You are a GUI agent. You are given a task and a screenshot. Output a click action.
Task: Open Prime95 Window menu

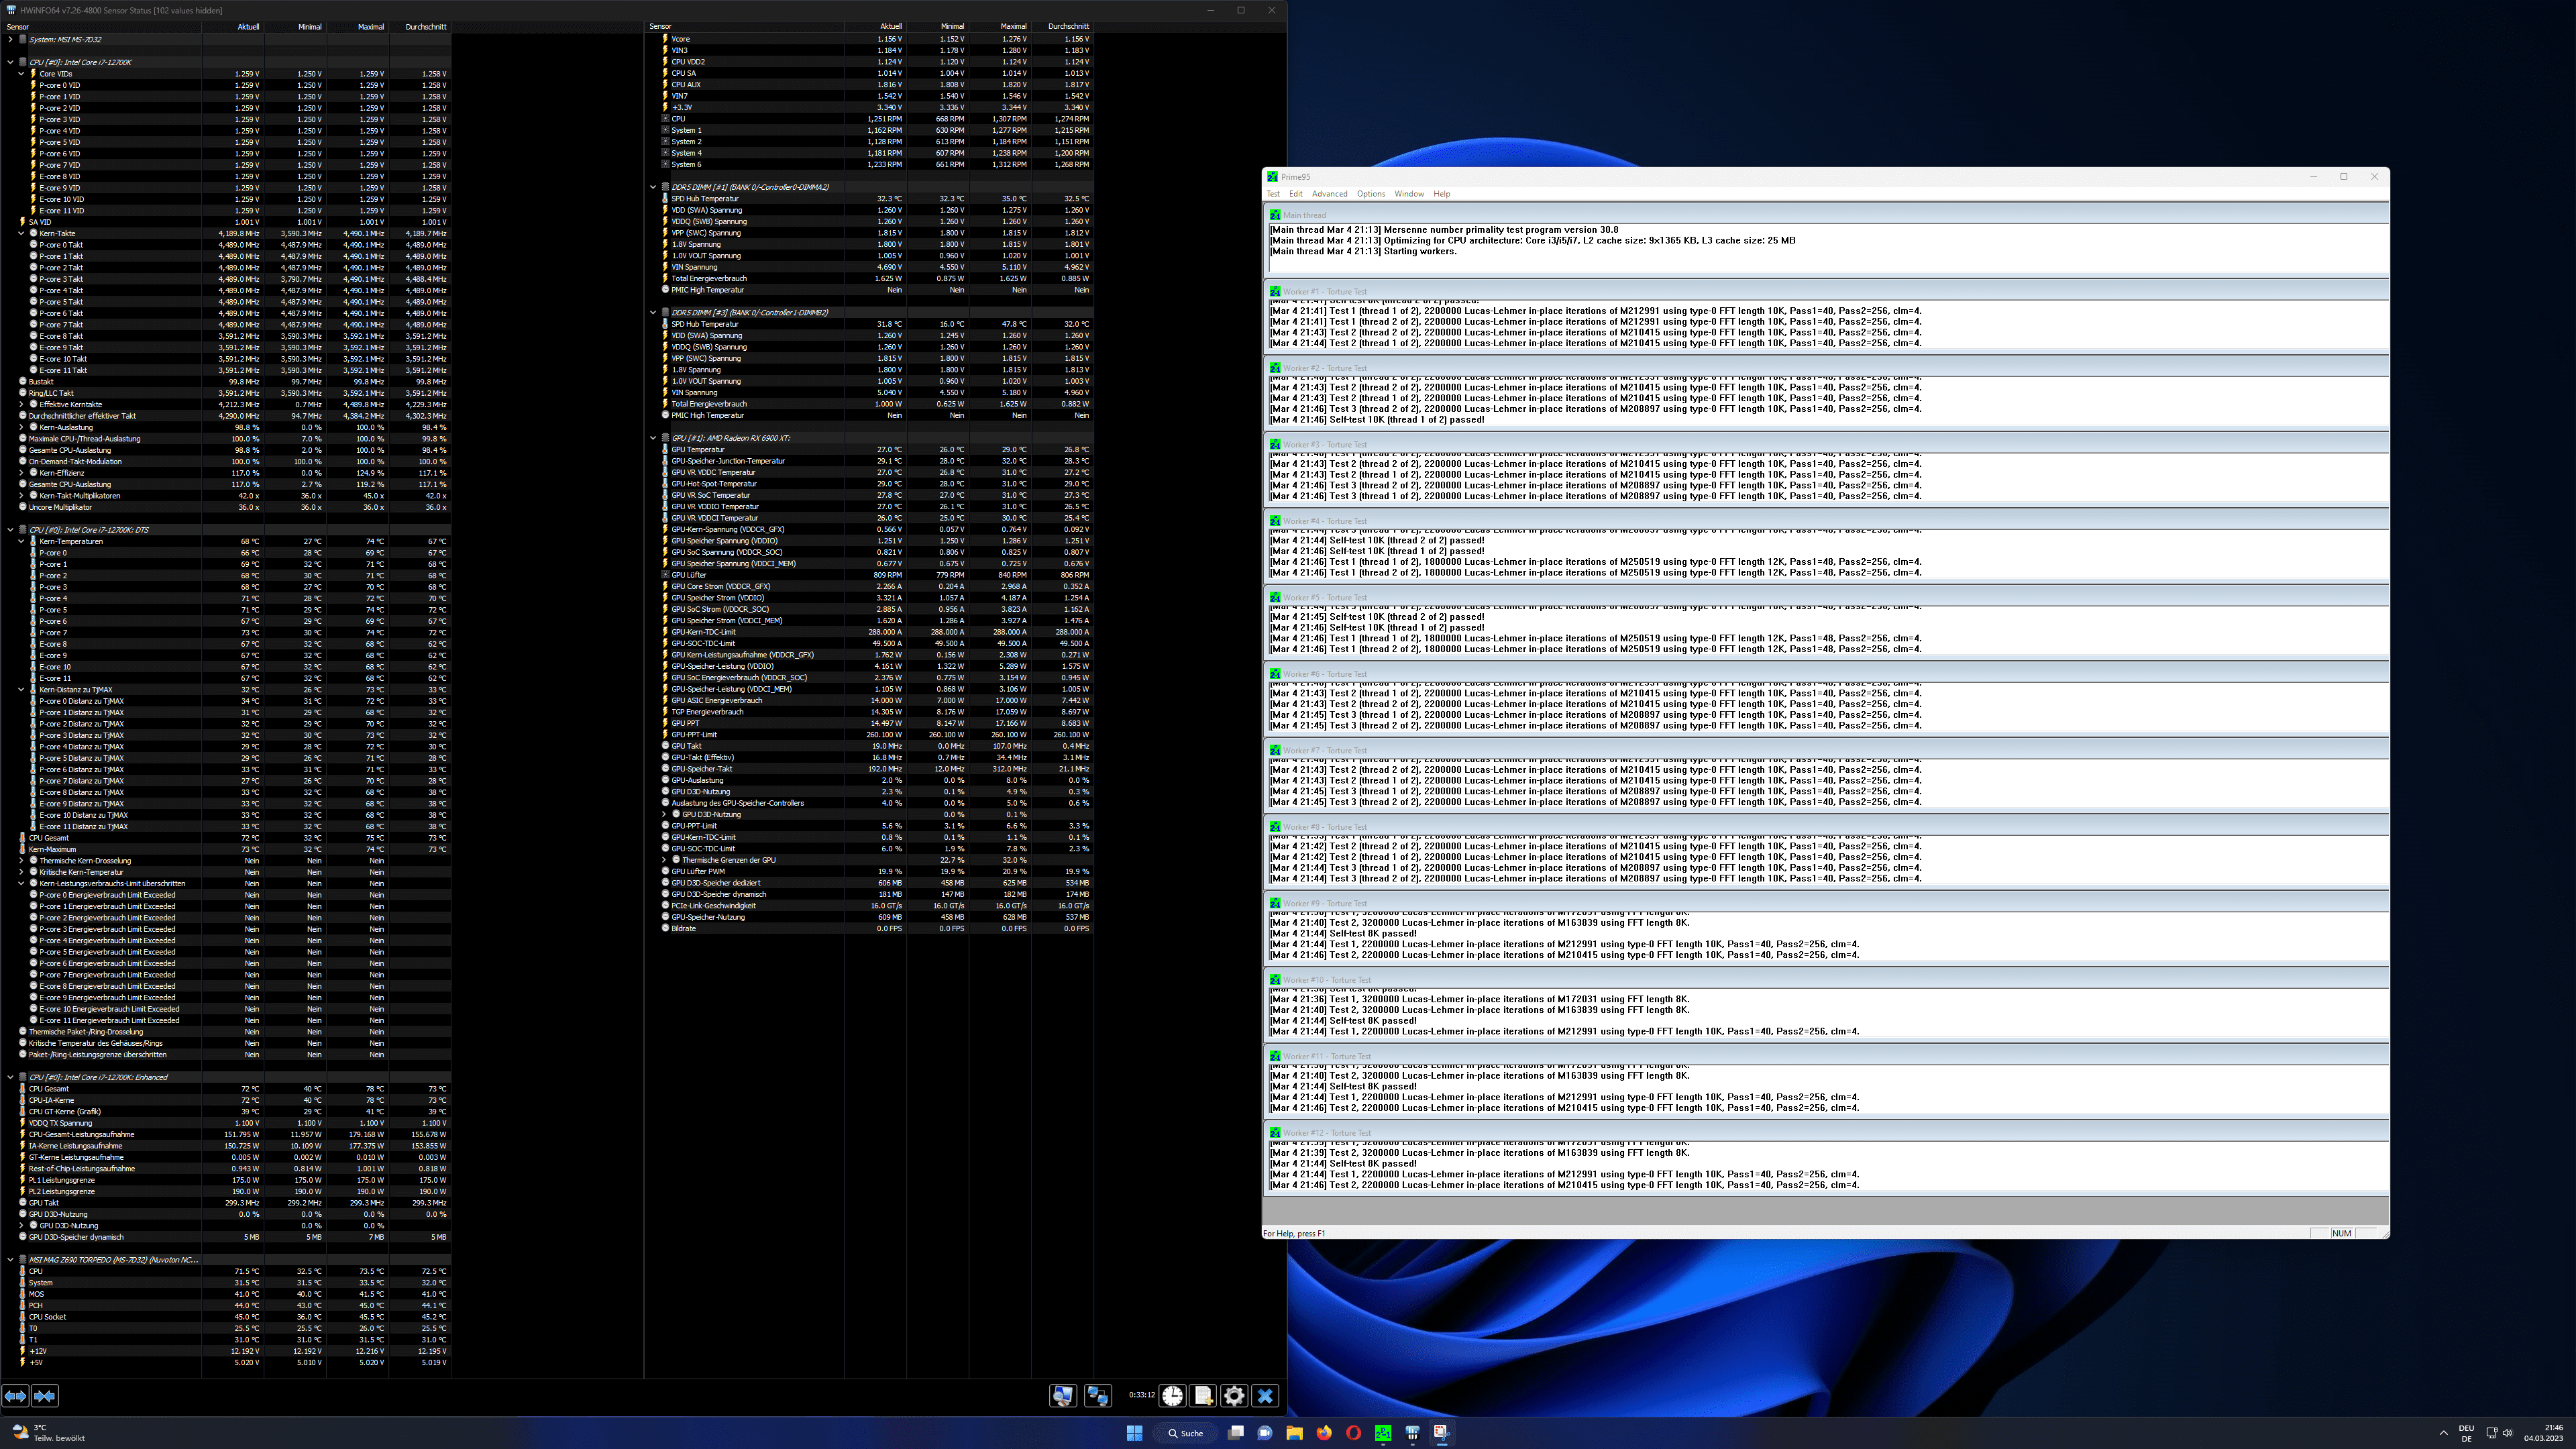tap(1409, 194)
